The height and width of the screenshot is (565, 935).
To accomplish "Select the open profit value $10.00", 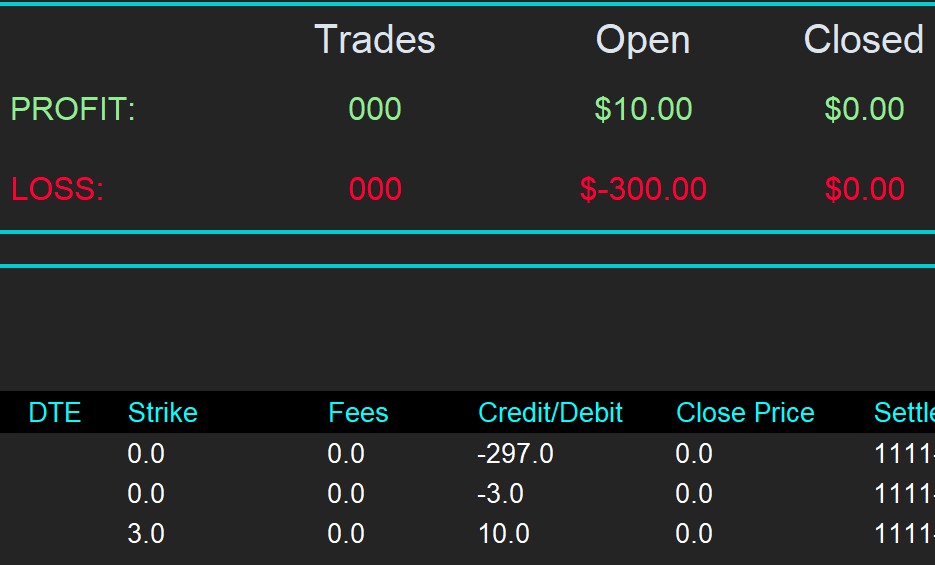I will (643, 109).
